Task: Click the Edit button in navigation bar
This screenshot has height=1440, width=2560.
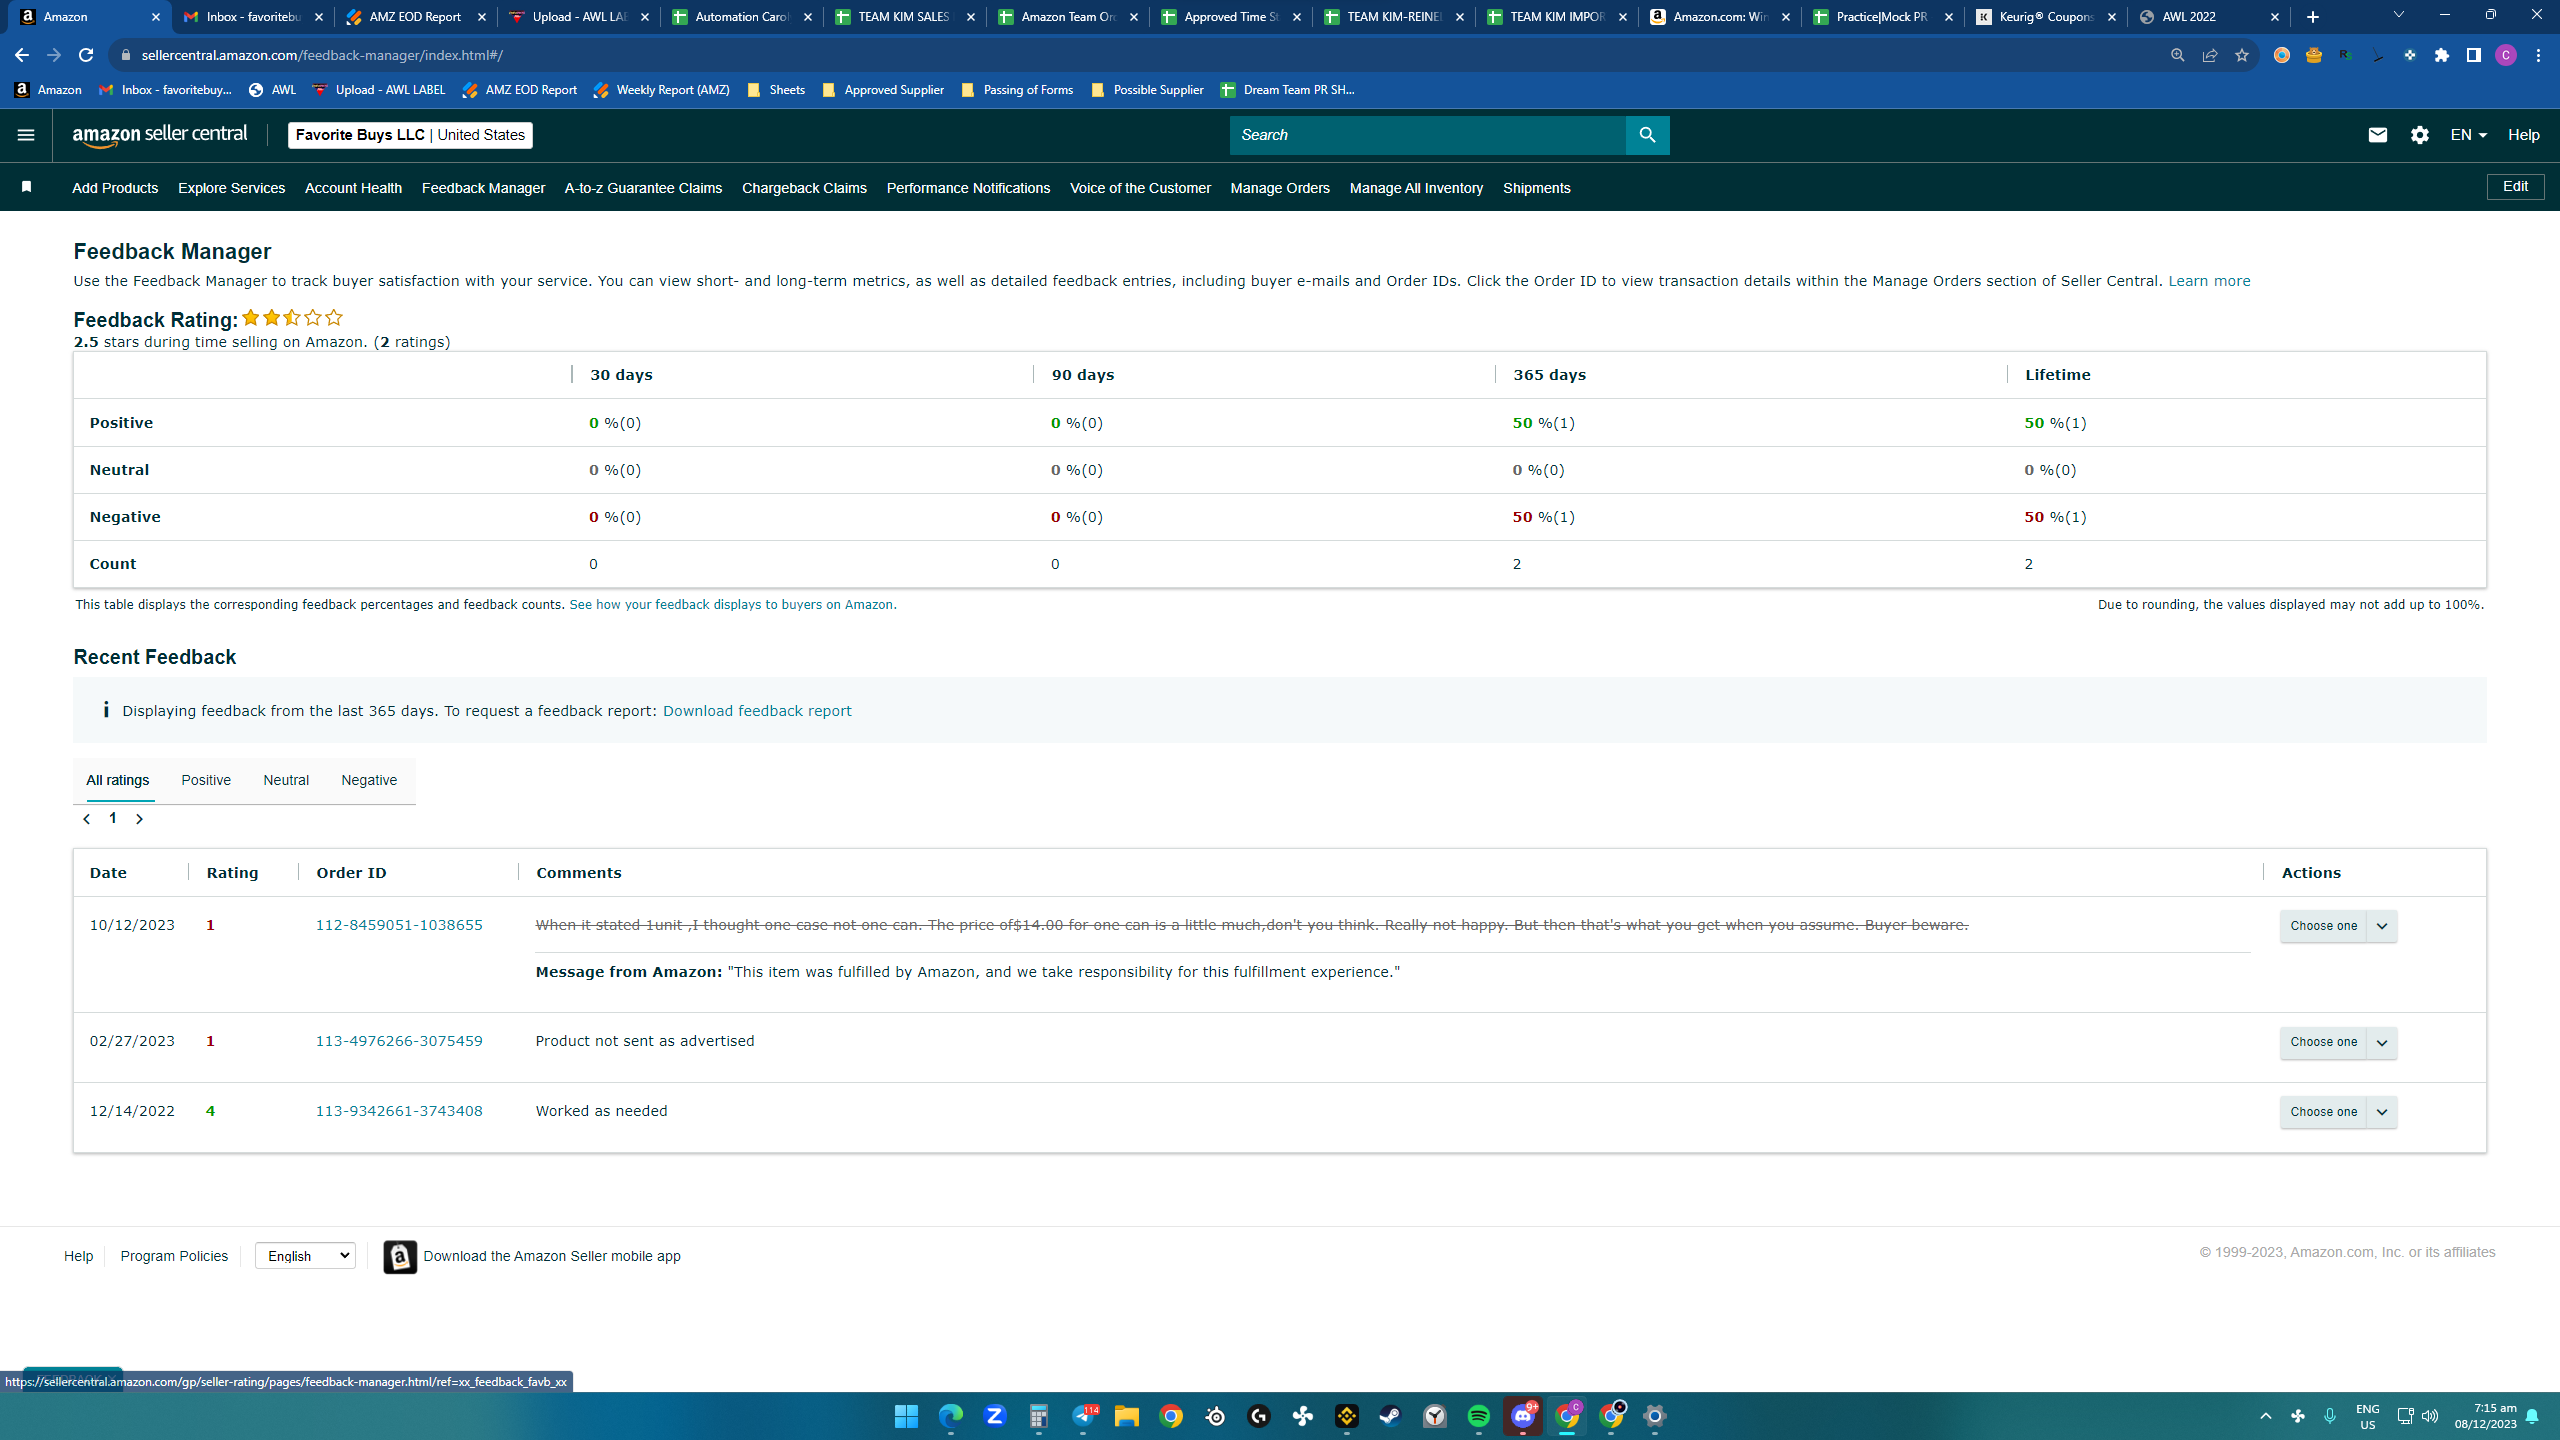Action: (x=2515, y=187)
